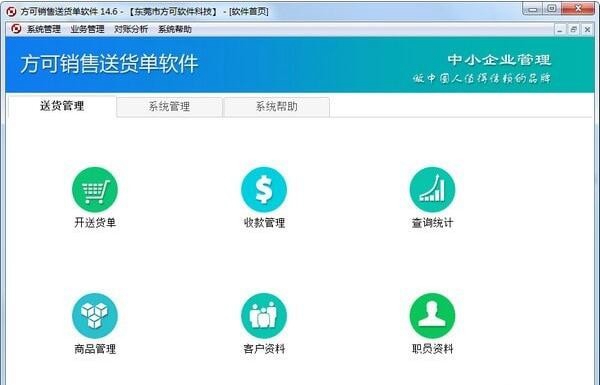The width and height of the screenshot is (600, 385).
Task: Open the 客户资料 people icon
Action: [x=264, y=316]
